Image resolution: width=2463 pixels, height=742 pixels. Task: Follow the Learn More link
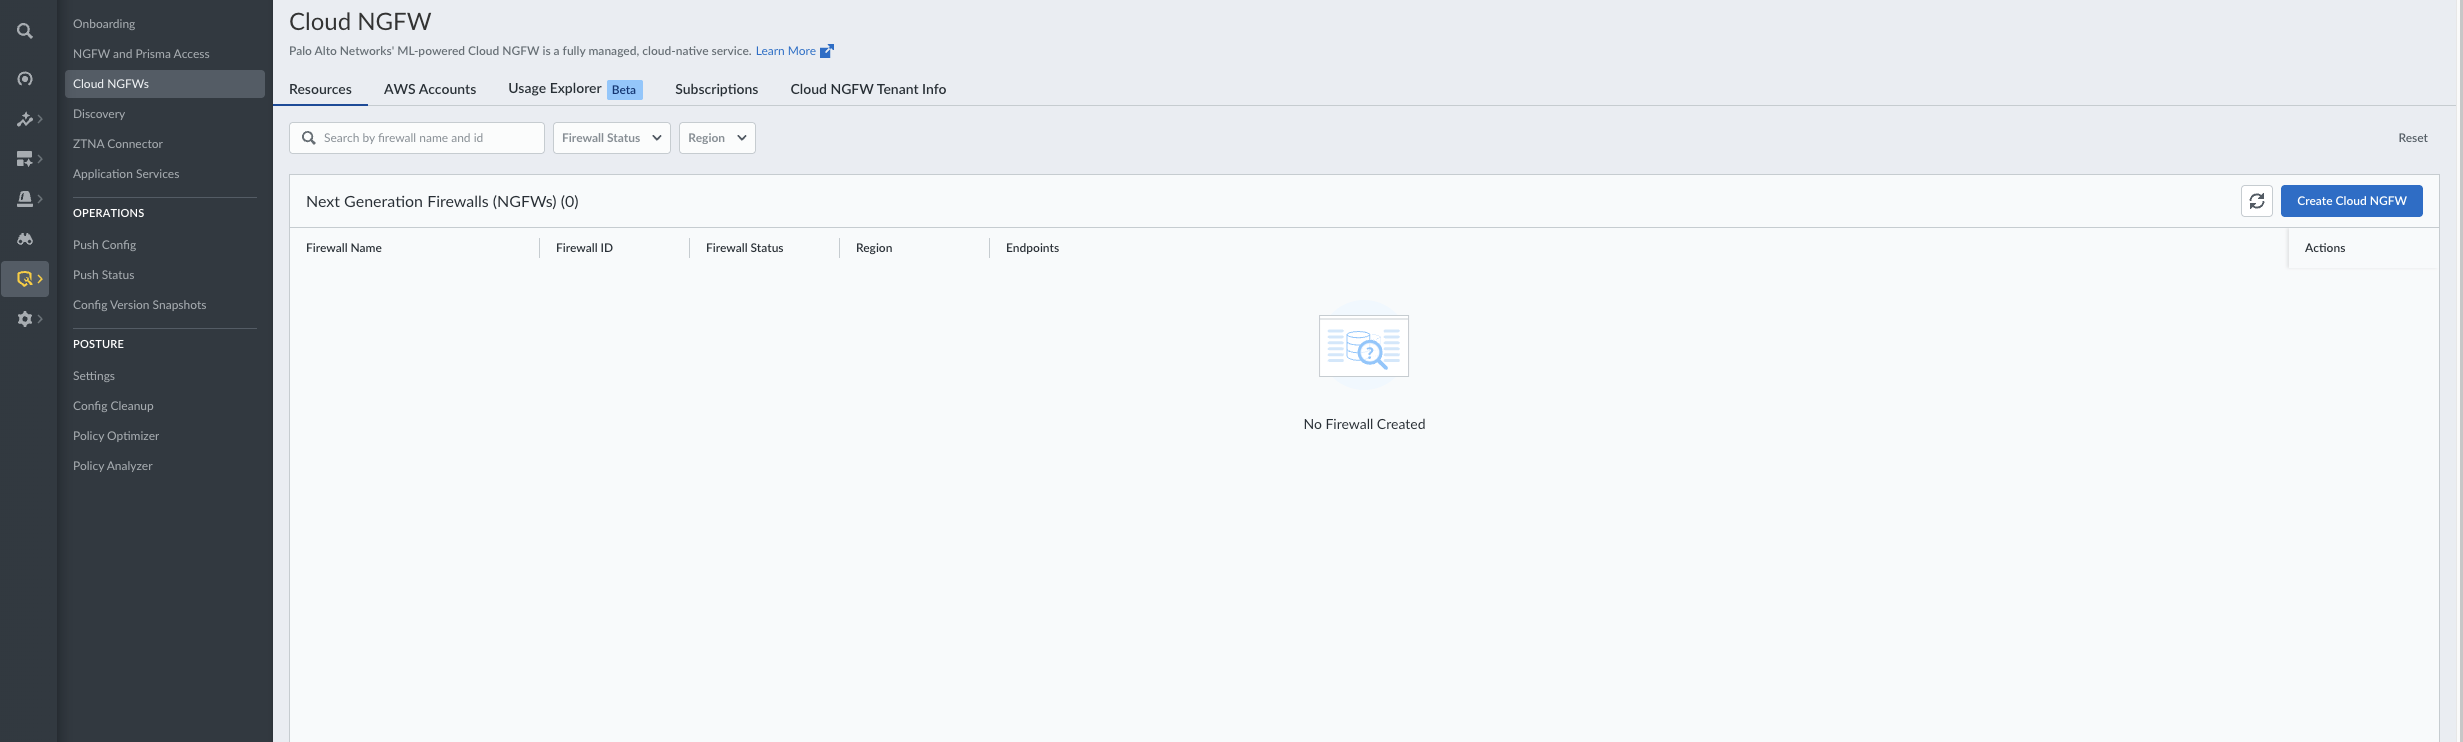click(785, 51)
